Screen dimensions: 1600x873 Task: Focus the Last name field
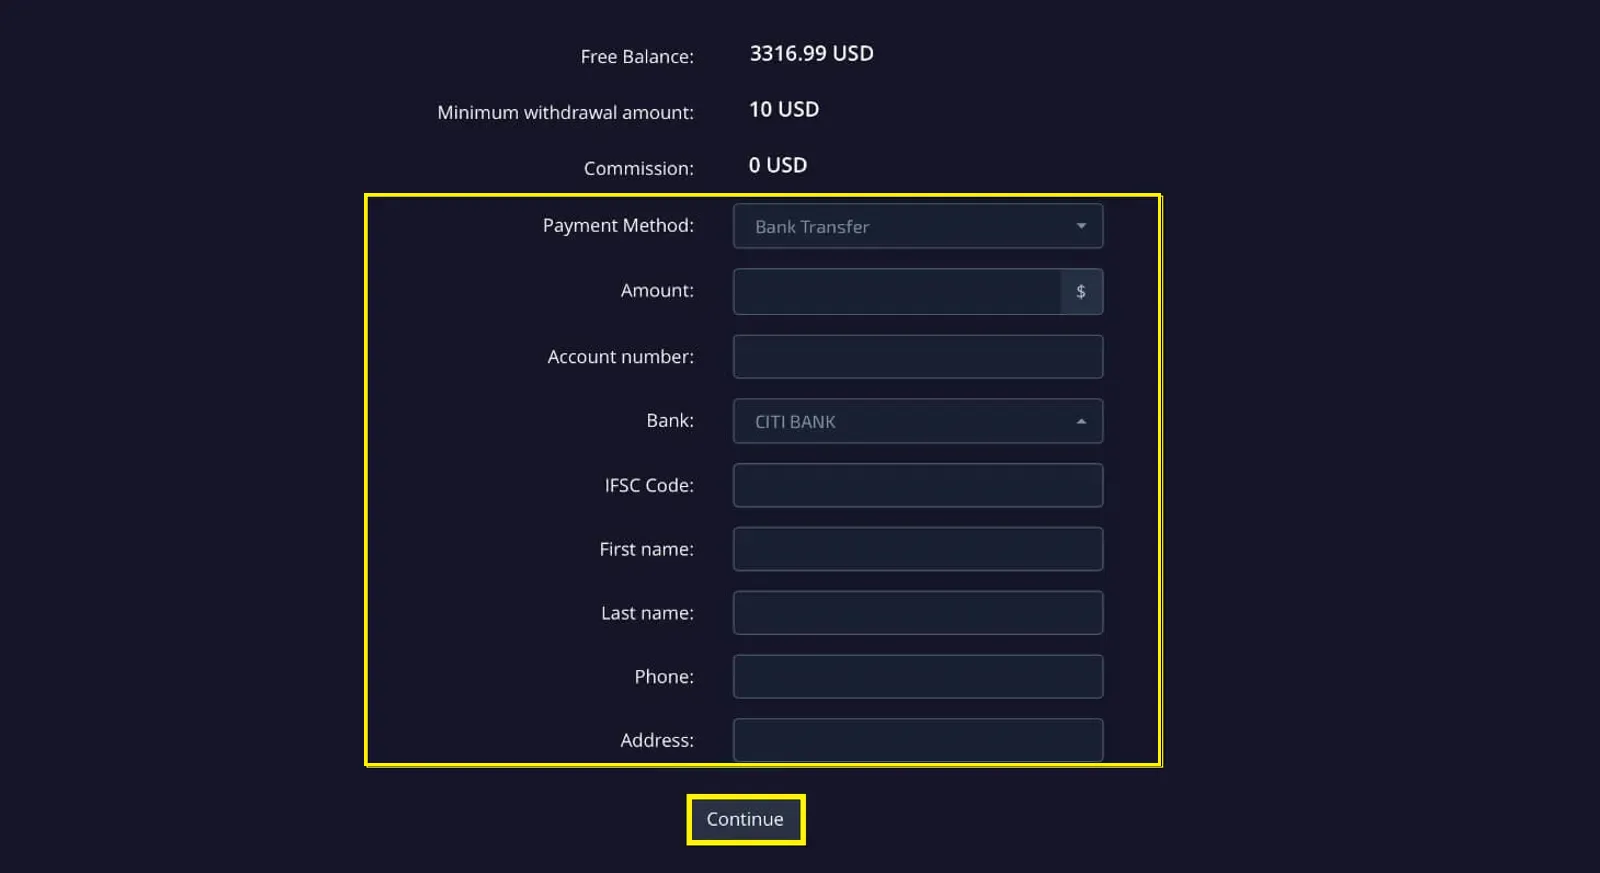tap(917, 613)
